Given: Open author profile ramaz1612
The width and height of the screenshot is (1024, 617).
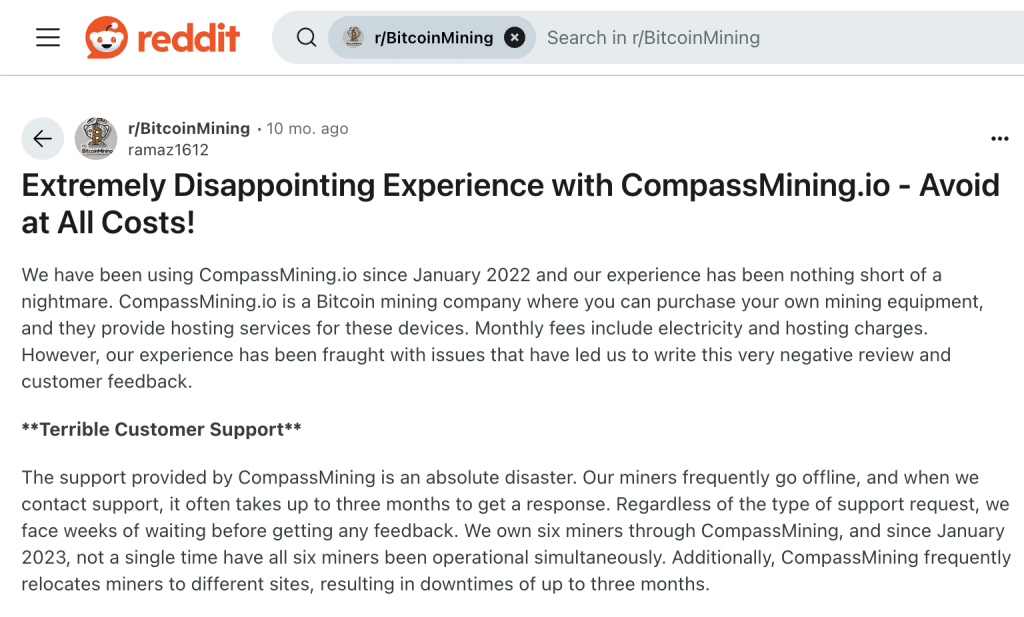Looking at the screenshot, I should tap(168, 150).
